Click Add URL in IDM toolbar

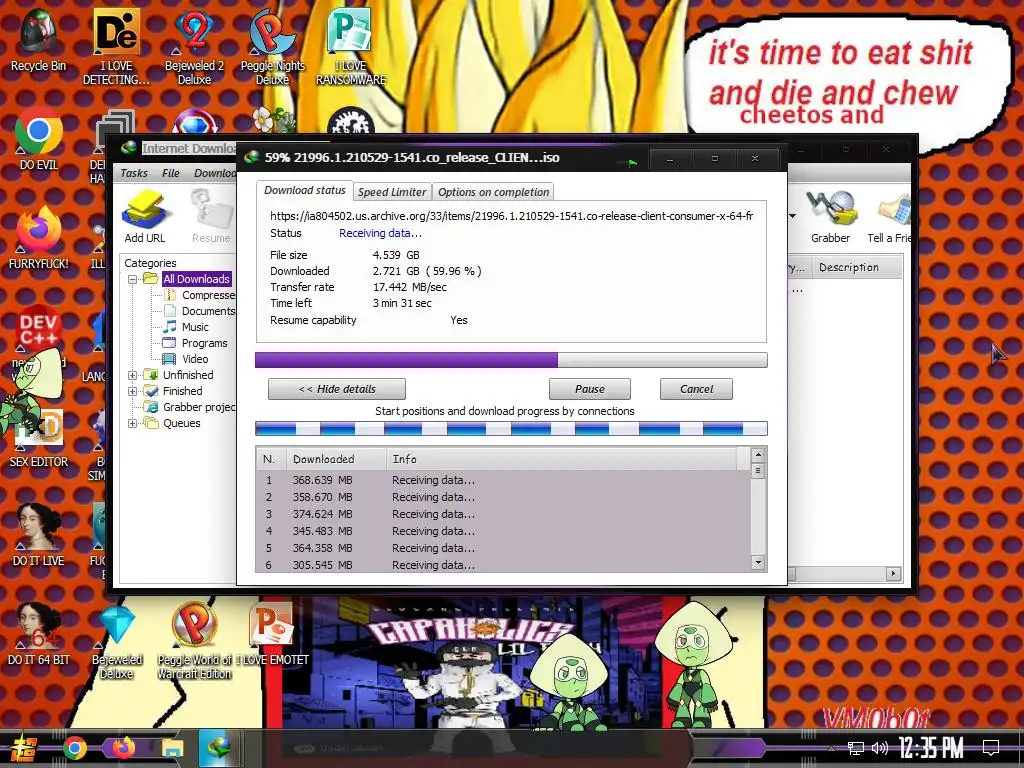(145, 217)
